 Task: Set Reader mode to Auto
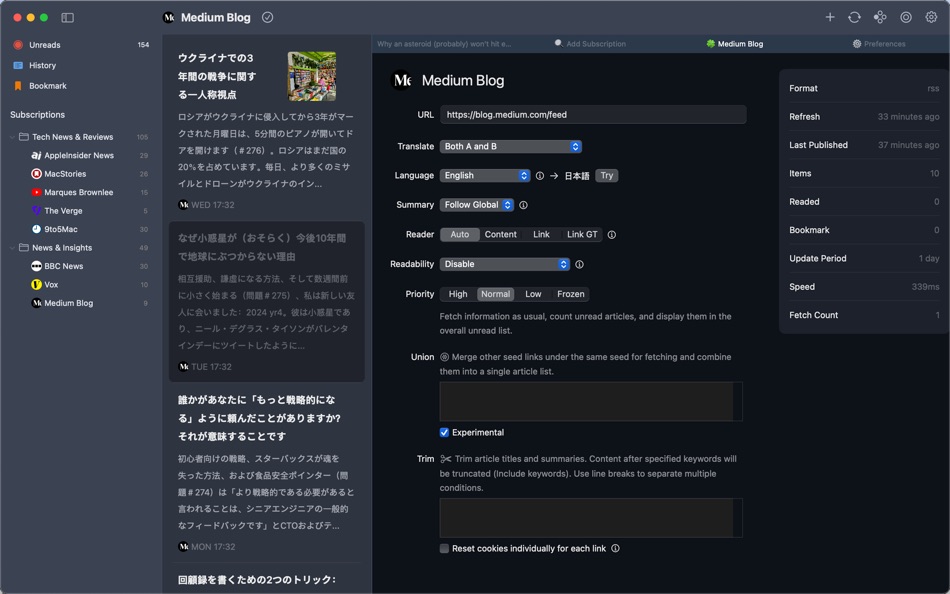click(460, 235)
